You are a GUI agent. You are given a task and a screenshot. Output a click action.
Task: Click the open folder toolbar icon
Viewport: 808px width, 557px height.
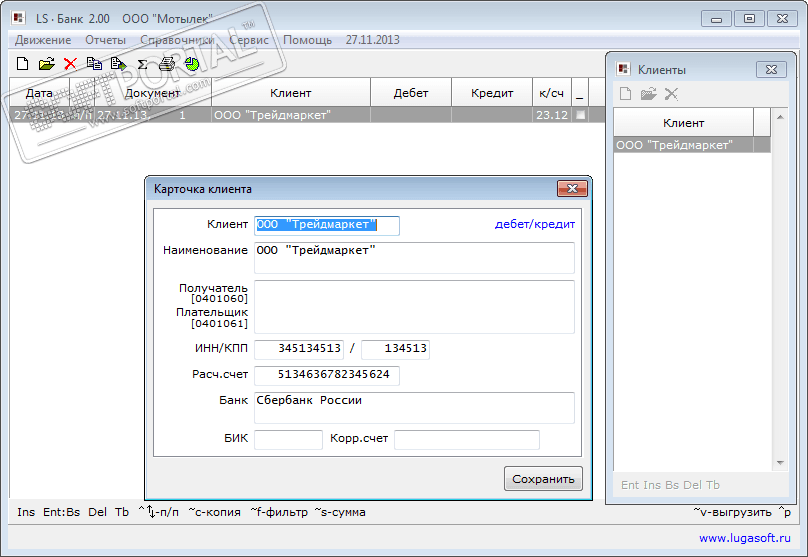point(46,64)
